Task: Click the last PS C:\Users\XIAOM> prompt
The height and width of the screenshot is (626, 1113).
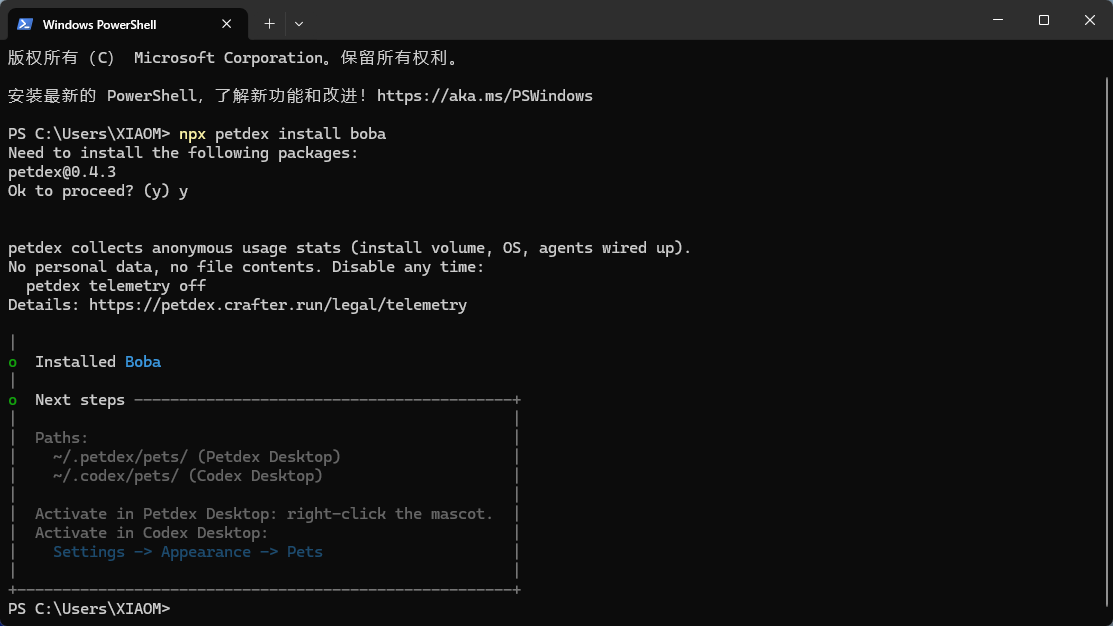Action: coord(89,609)
